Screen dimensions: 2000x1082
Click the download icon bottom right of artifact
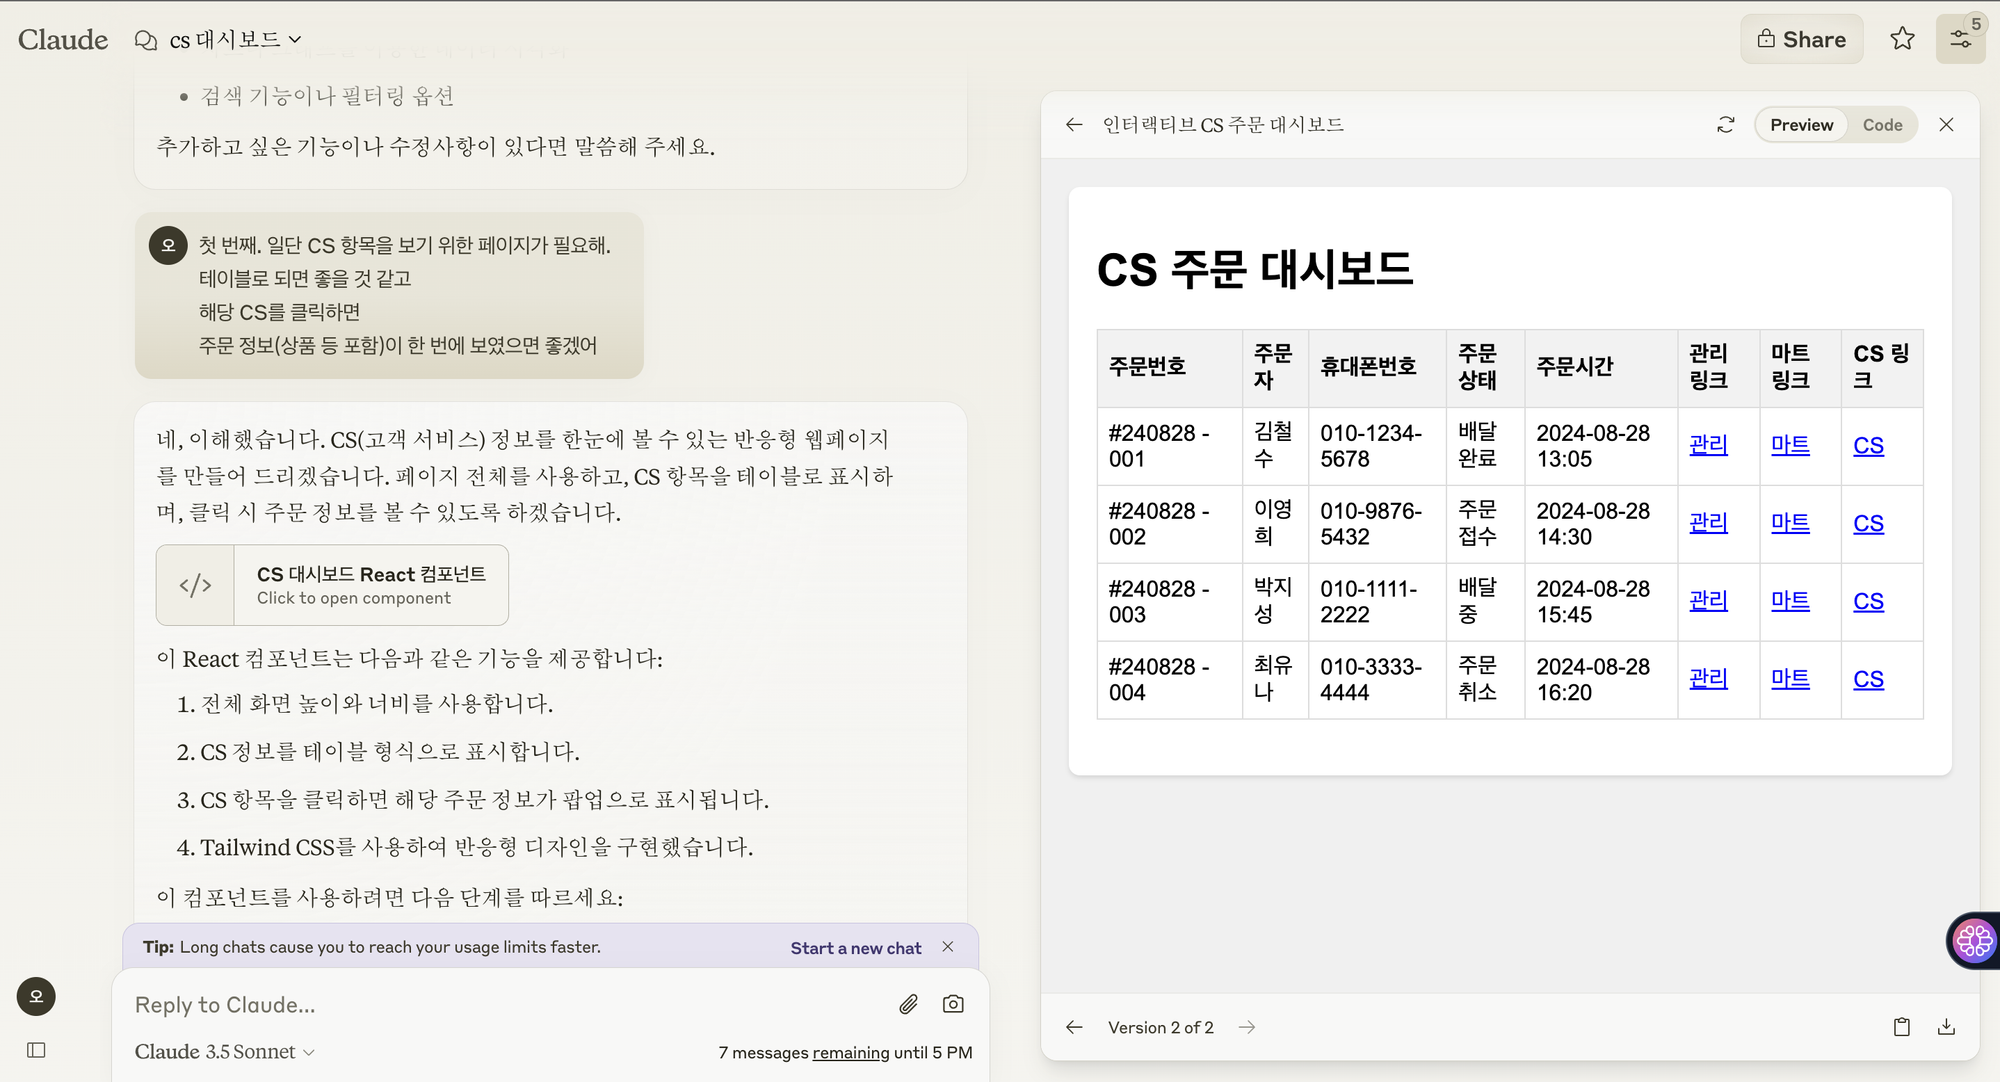pos(1947,1026)
